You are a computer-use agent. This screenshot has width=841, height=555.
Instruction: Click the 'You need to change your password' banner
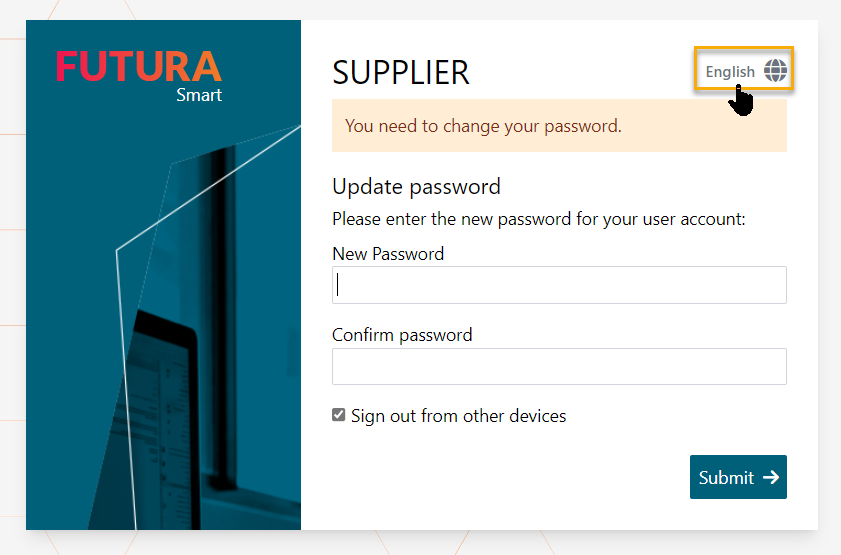coord(559,126)
